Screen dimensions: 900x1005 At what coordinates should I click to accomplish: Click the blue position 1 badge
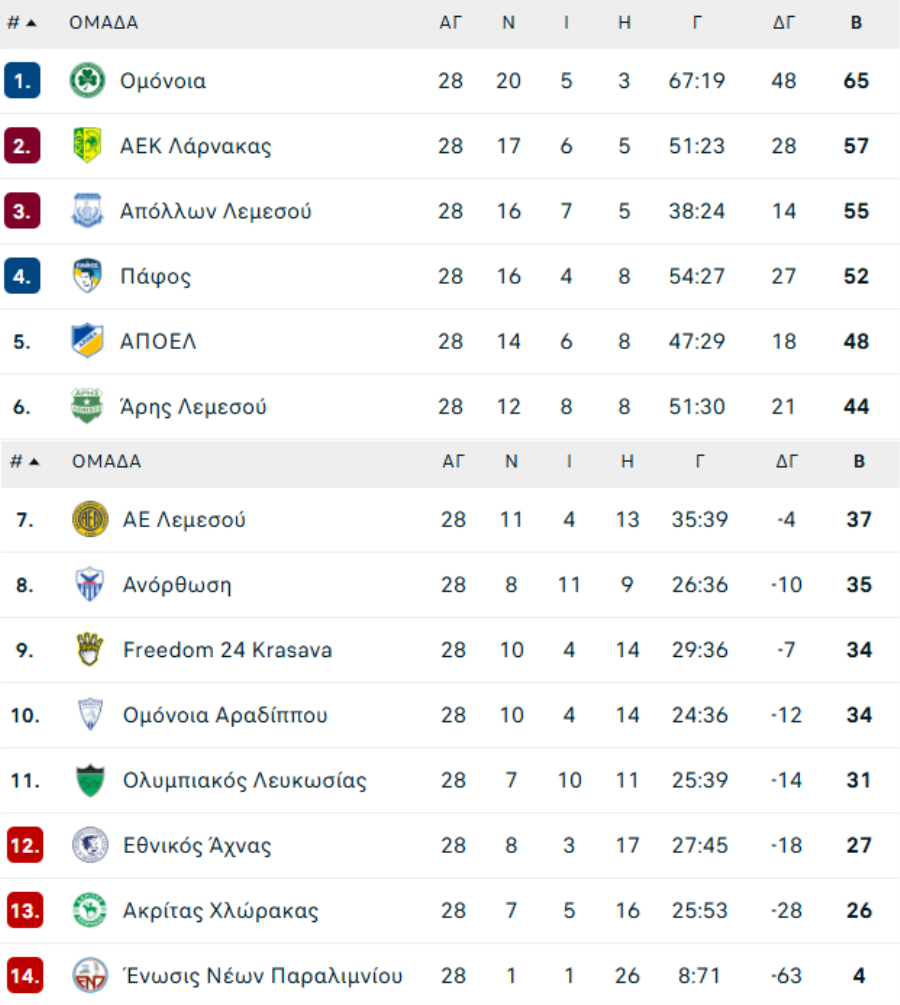(x=22, y=81)
